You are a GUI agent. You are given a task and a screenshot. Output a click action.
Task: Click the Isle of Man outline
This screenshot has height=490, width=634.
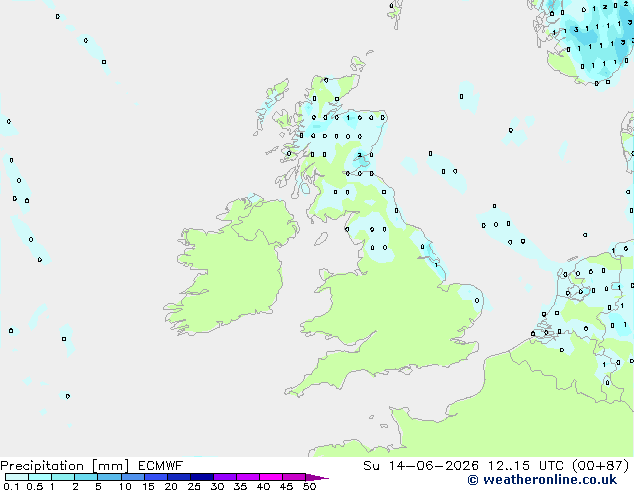321,239
